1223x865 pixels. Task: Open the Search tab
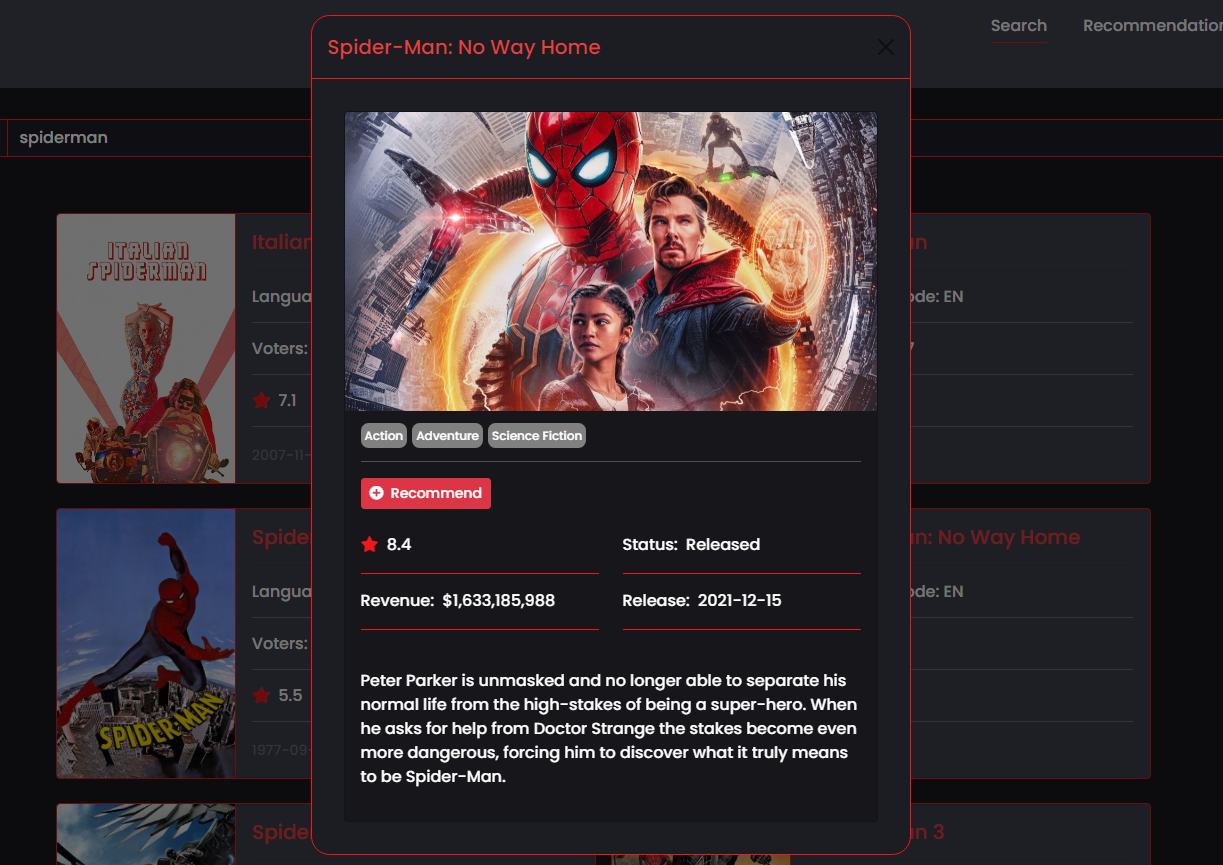click(1019, 26)
